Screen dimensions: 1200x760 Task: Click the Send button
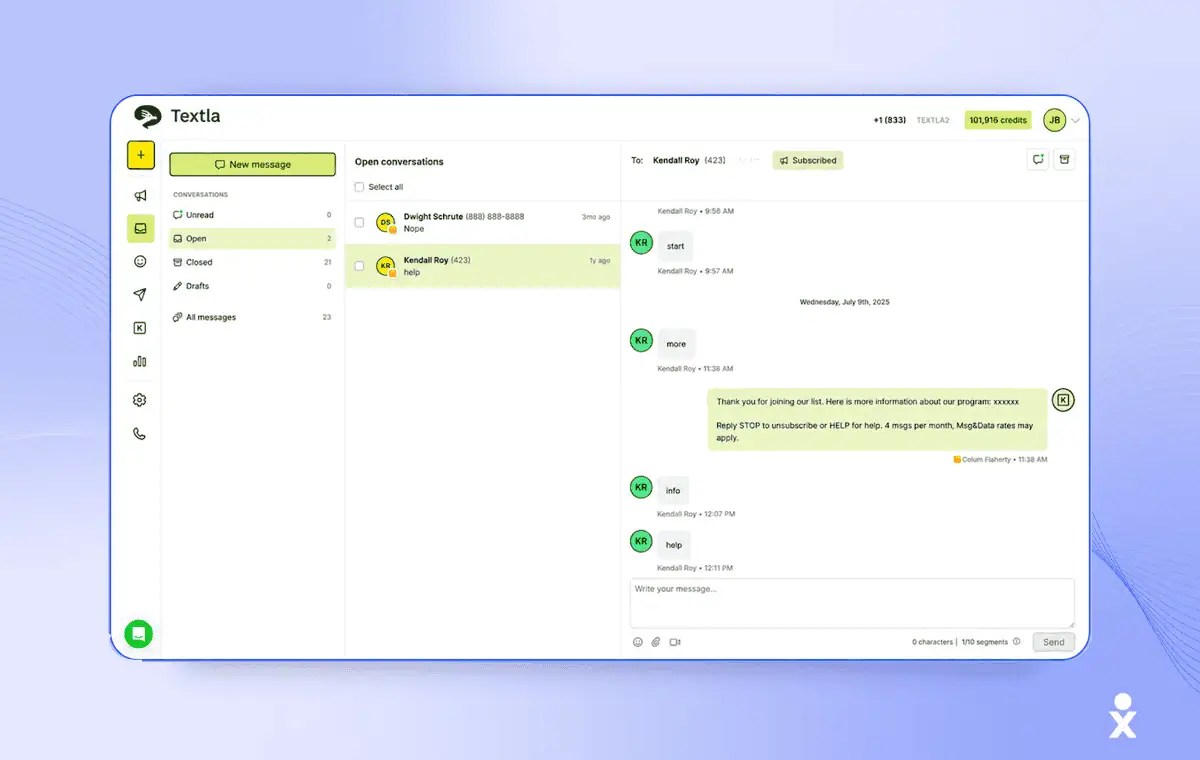[1054, 642]
